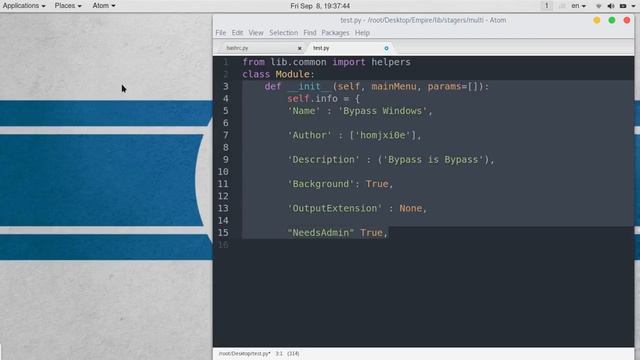640x360 pixels.
Task: Open the Packages menu in Atom
Action: 335,33
